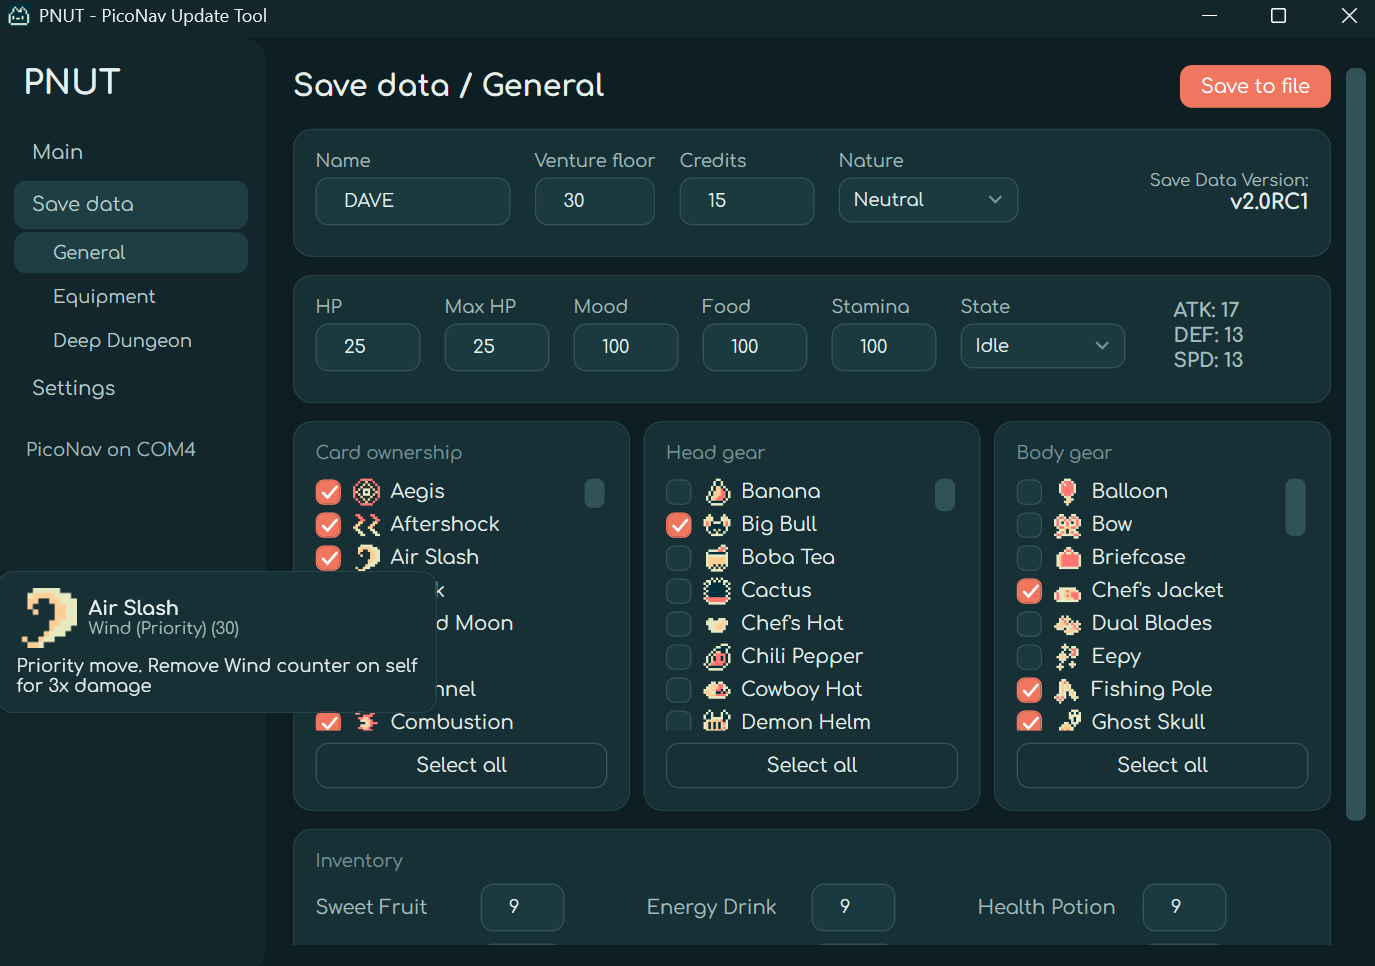Click the Venture floor input field
The height and width of the screenshot is (966, 1375).
pos(595,201)
